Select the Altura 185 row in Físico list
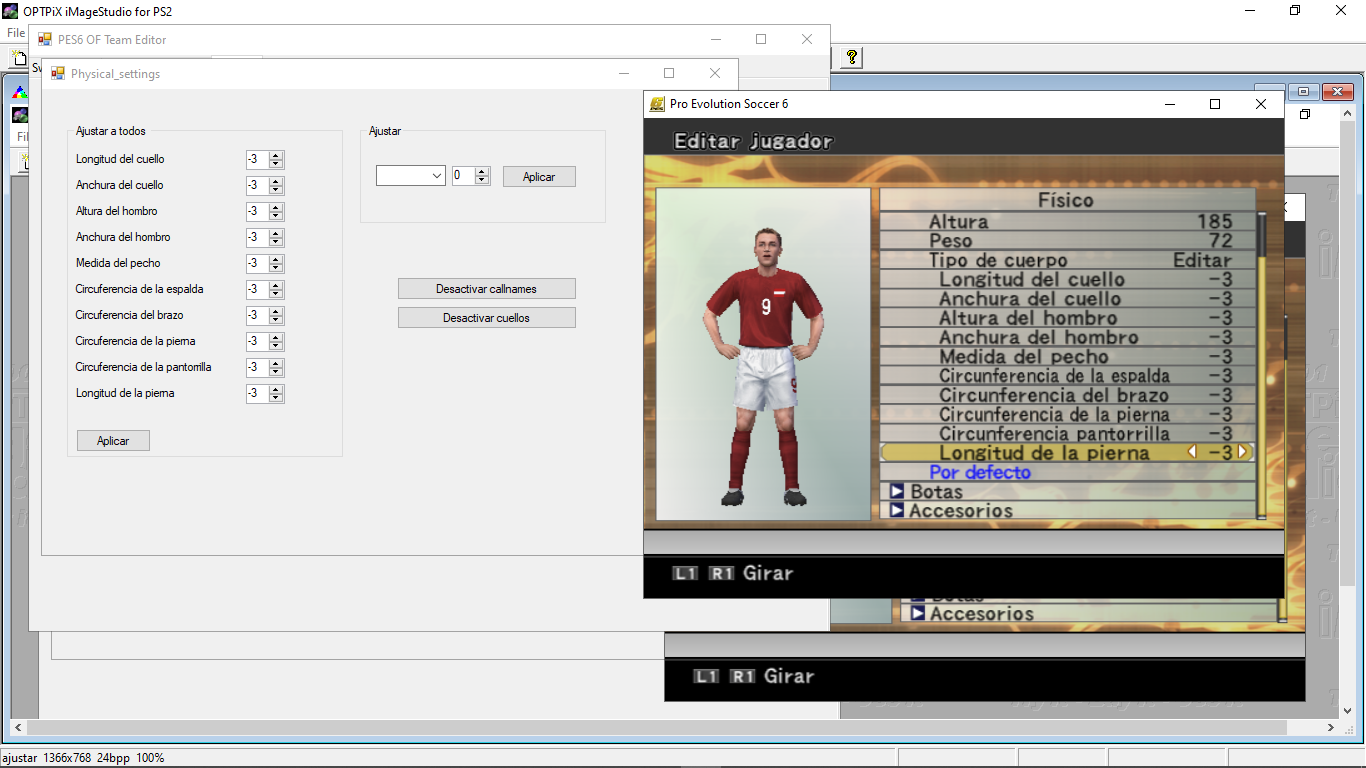This screenshot has height=768, width=1366. point(1068,222)
